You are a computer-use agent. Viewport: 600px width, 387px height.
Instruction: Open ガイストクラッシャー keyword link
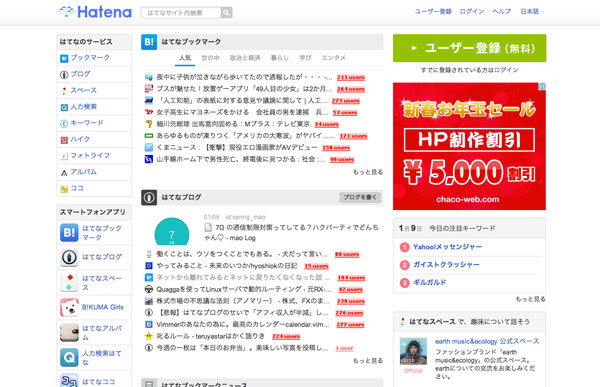point(446,265)
